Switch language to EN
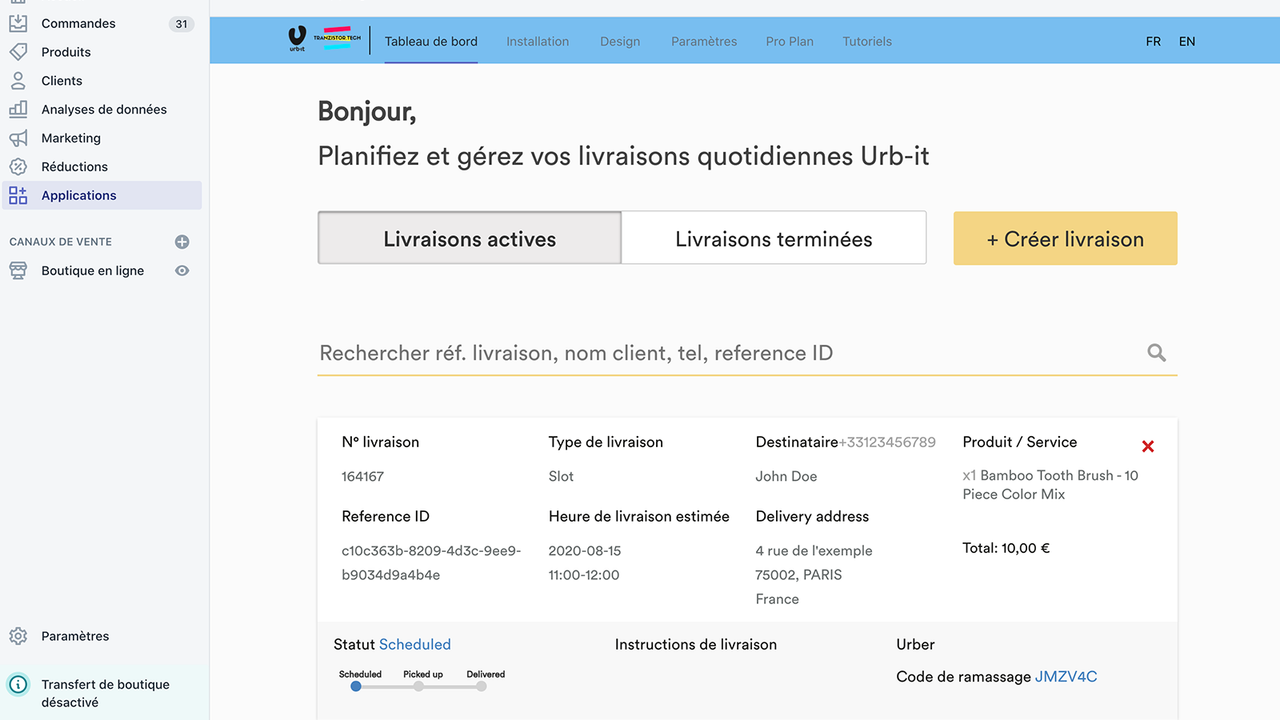The width and height of the screenshot is (1280, 720). click(x=1187, y=41)
